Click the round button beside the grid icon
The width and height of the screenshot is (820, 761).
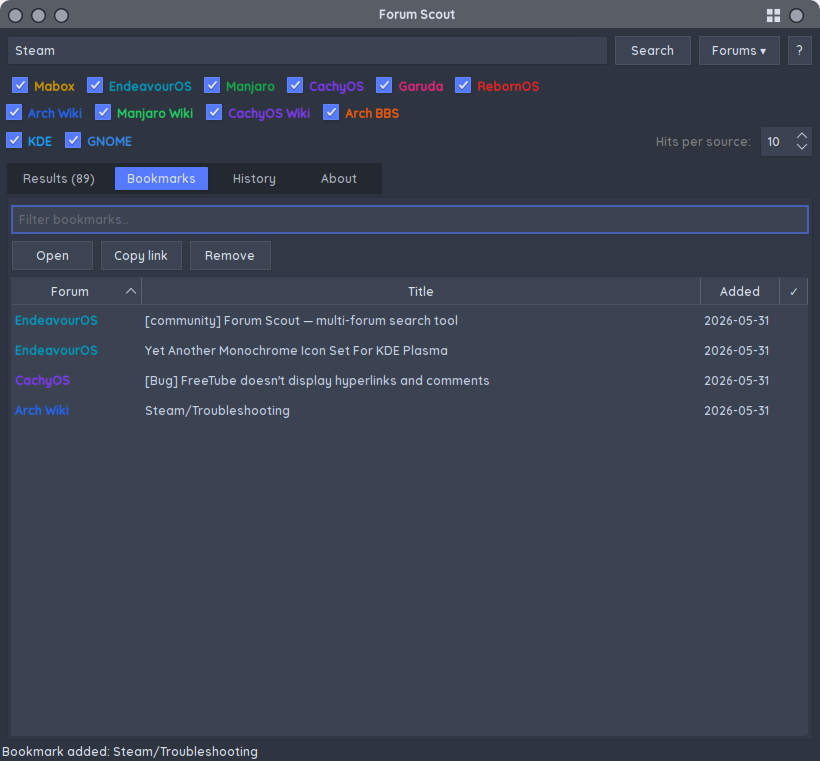pyautogui.click(x=796, y=15)
